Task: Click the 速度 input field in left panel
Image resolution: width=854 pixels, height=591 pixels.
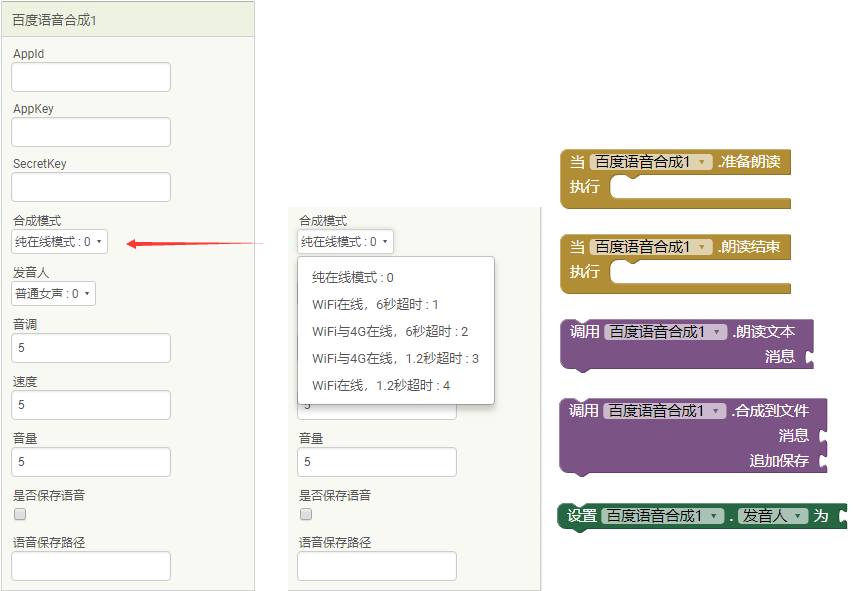Action: pos(91,405)
